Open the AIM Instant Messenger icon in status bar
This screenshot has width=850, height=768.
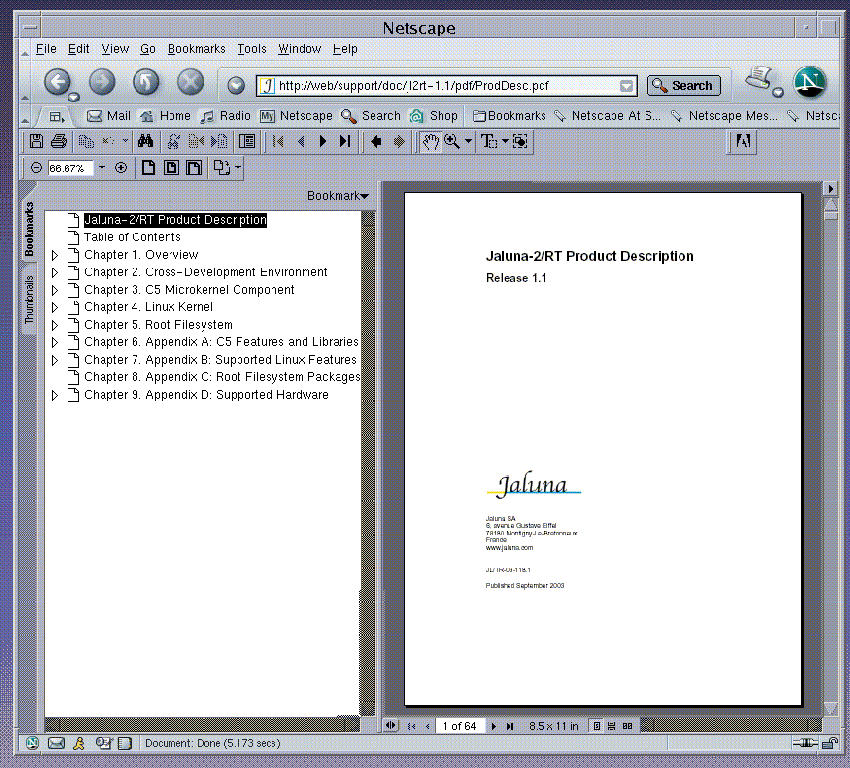pos(79,743)
